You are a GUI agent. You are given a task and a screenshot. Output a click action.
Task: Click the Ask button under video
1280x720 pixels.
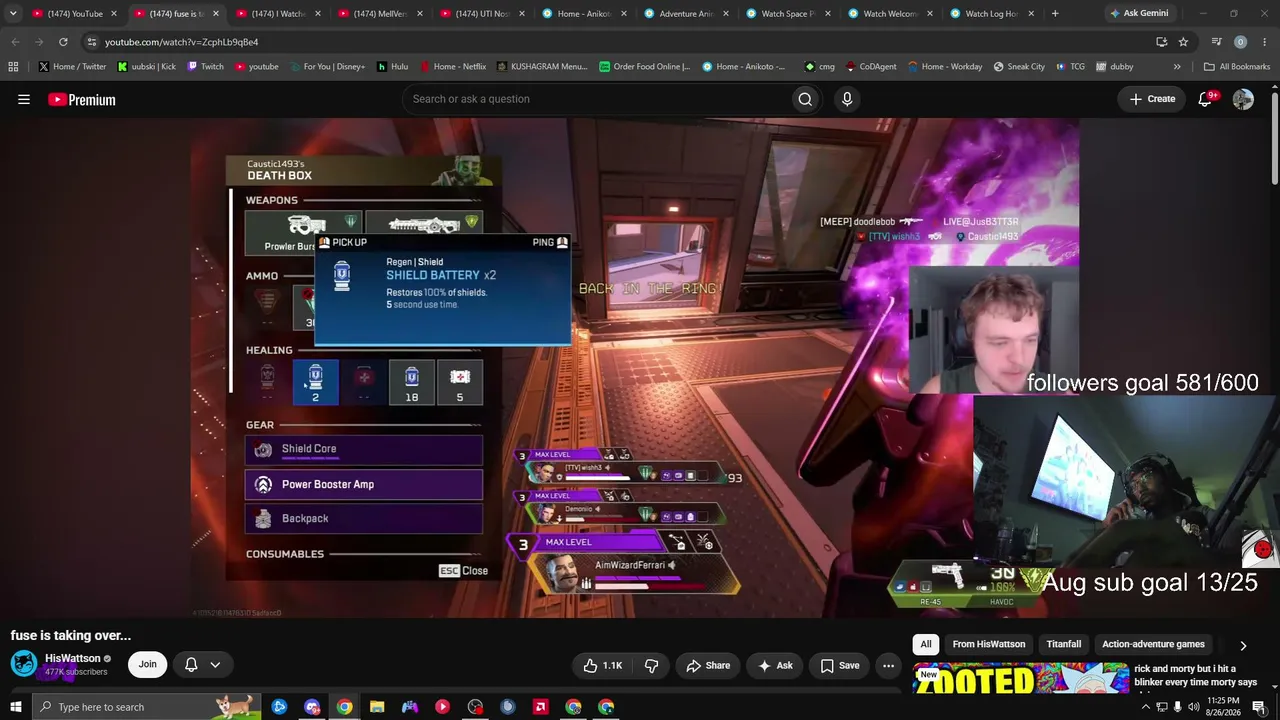coord(776,665)
